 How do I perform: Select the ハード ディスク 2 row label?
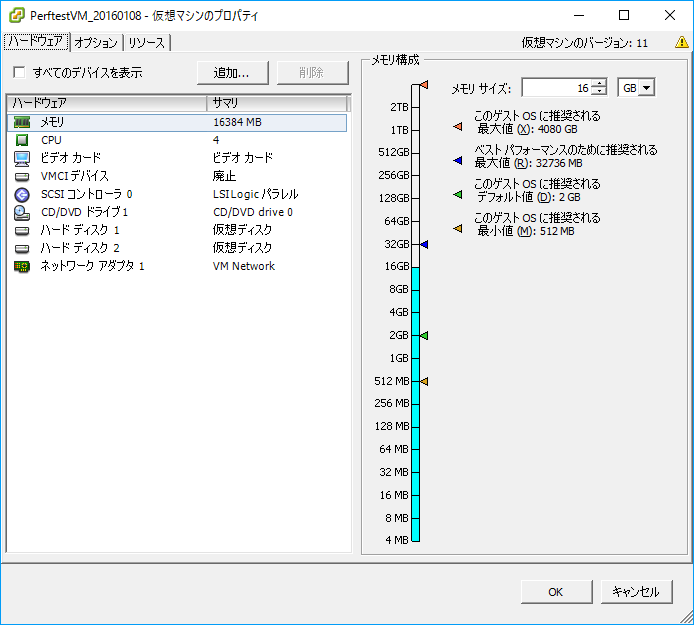80,248
